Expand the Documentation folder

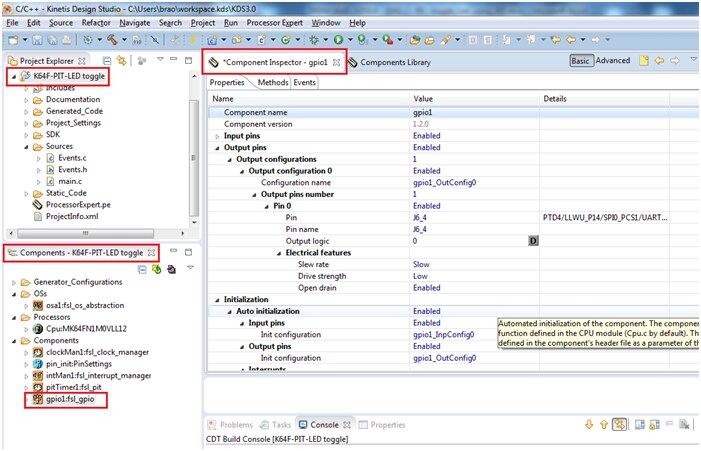tap(26, 100)
